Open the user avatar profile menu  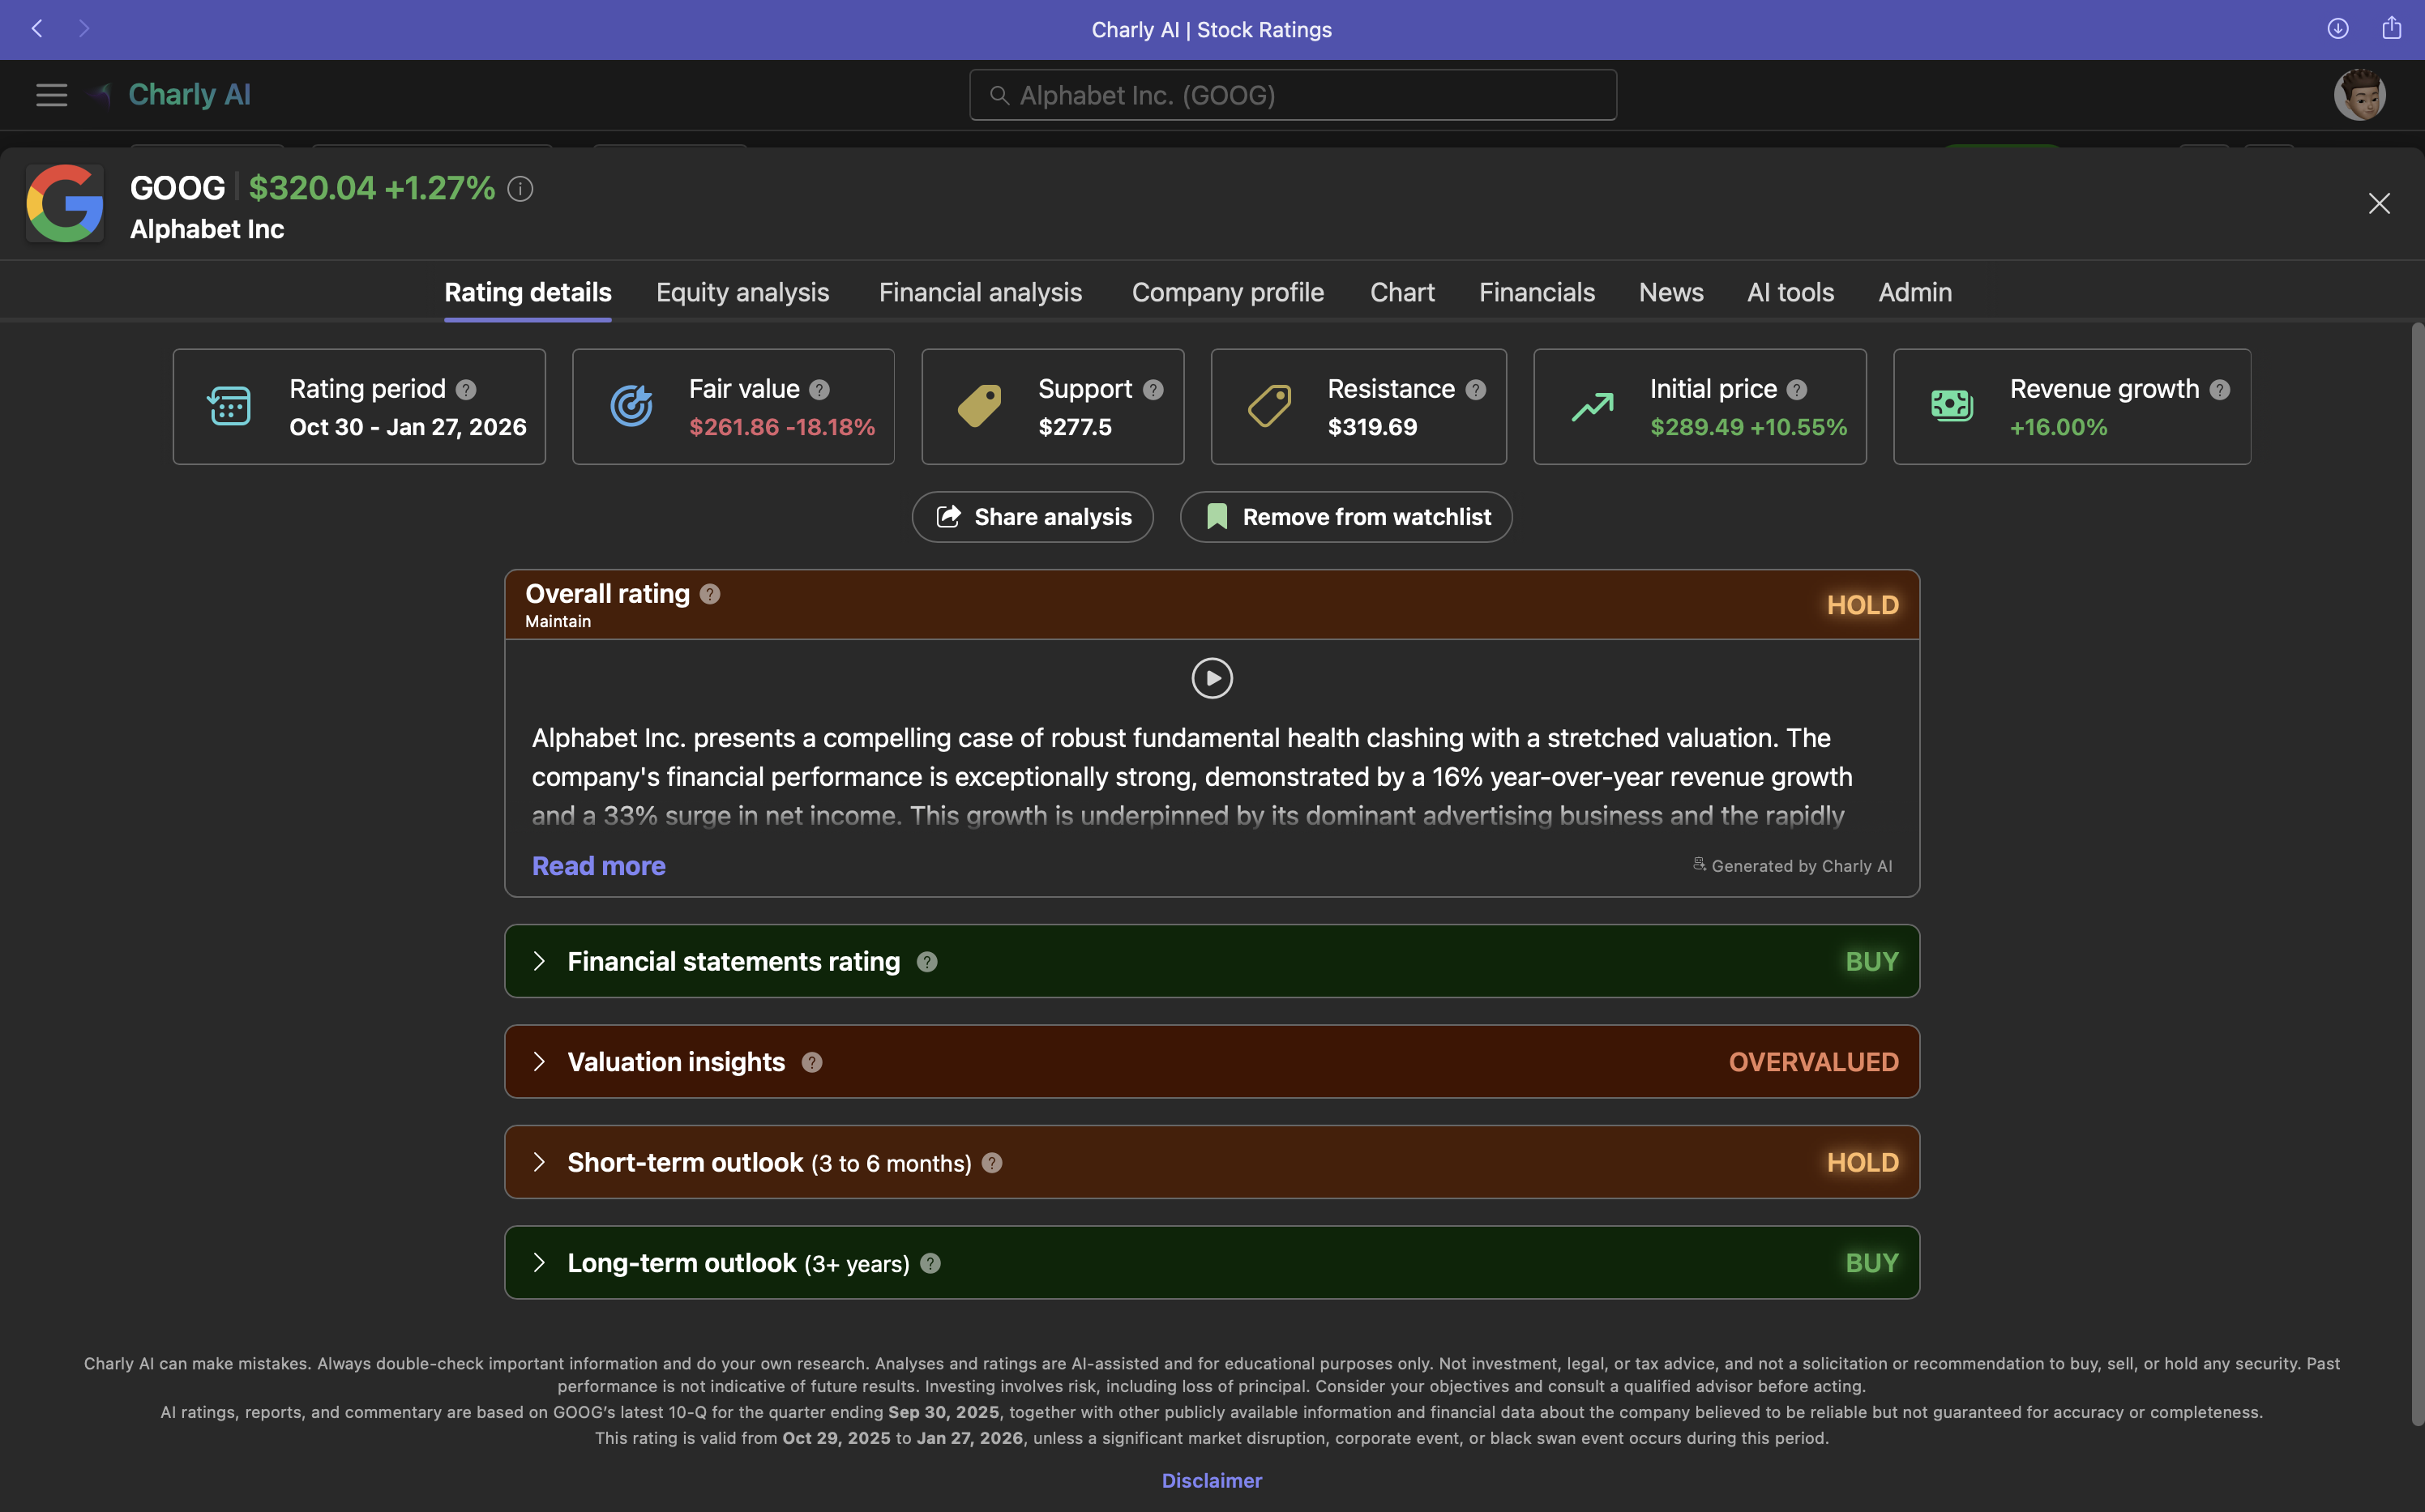(2359, 95)
